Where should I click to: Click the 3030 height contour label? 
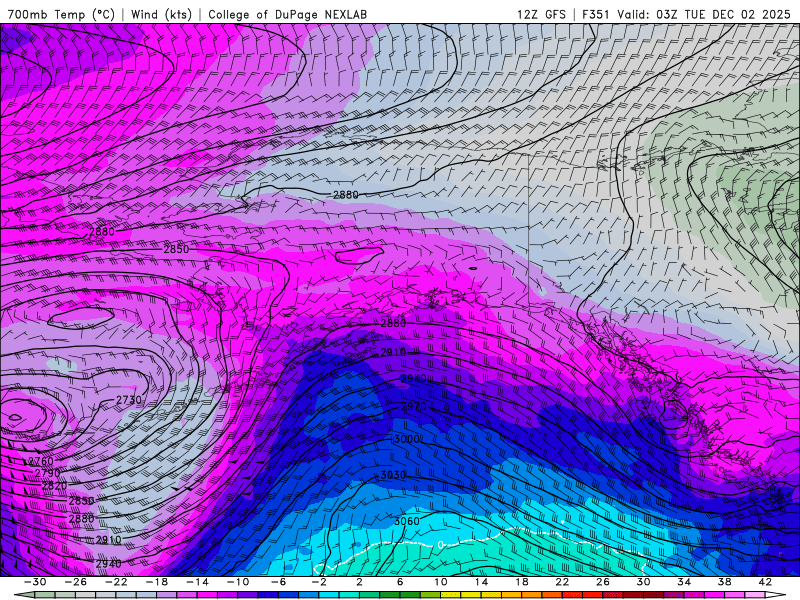(x=393, y=475)
